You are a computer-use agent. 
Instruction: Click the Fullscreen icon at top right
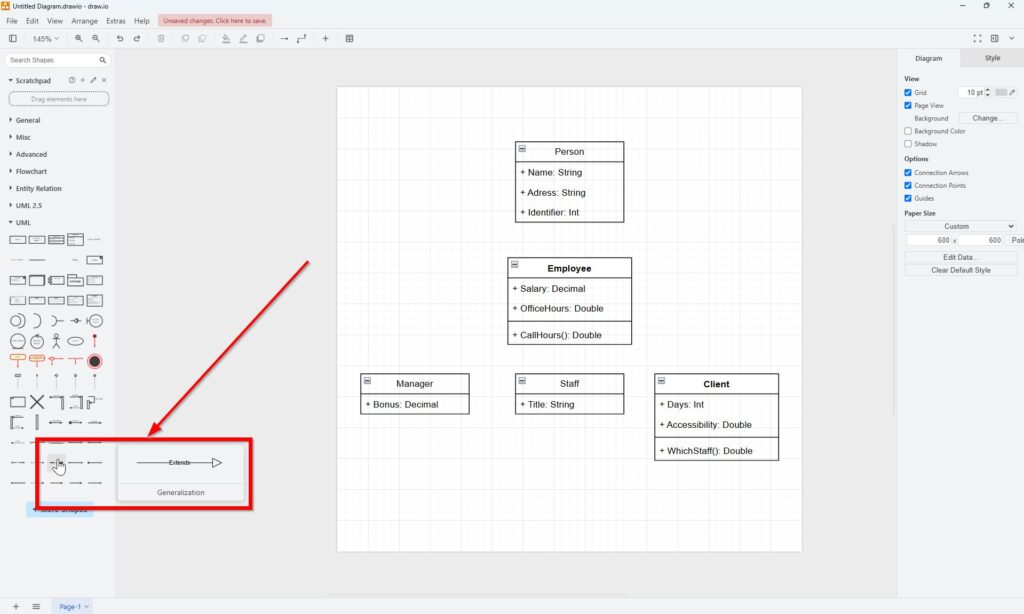point(978,38)
